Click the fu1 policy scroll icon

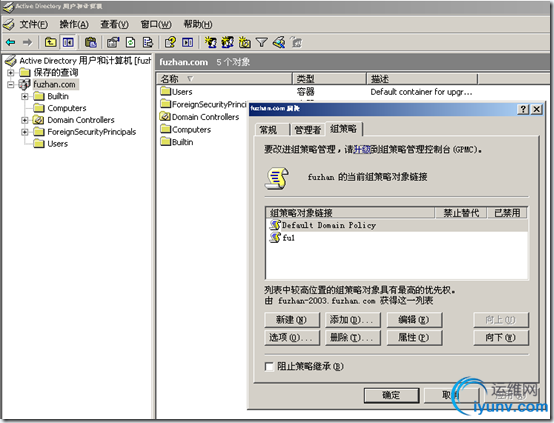coord(275,237)
